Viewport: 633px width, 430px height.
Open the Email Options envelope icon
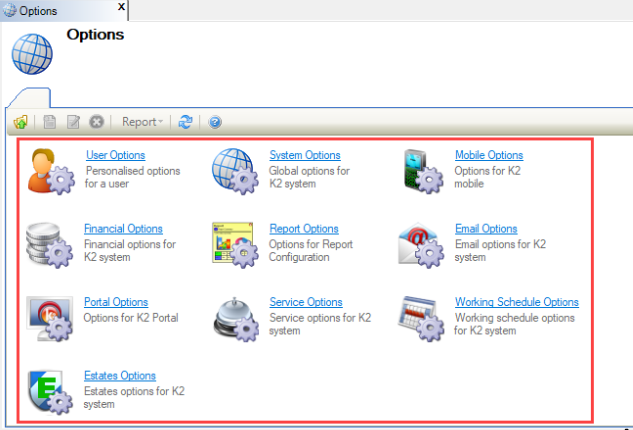click(x=421, y=245)
